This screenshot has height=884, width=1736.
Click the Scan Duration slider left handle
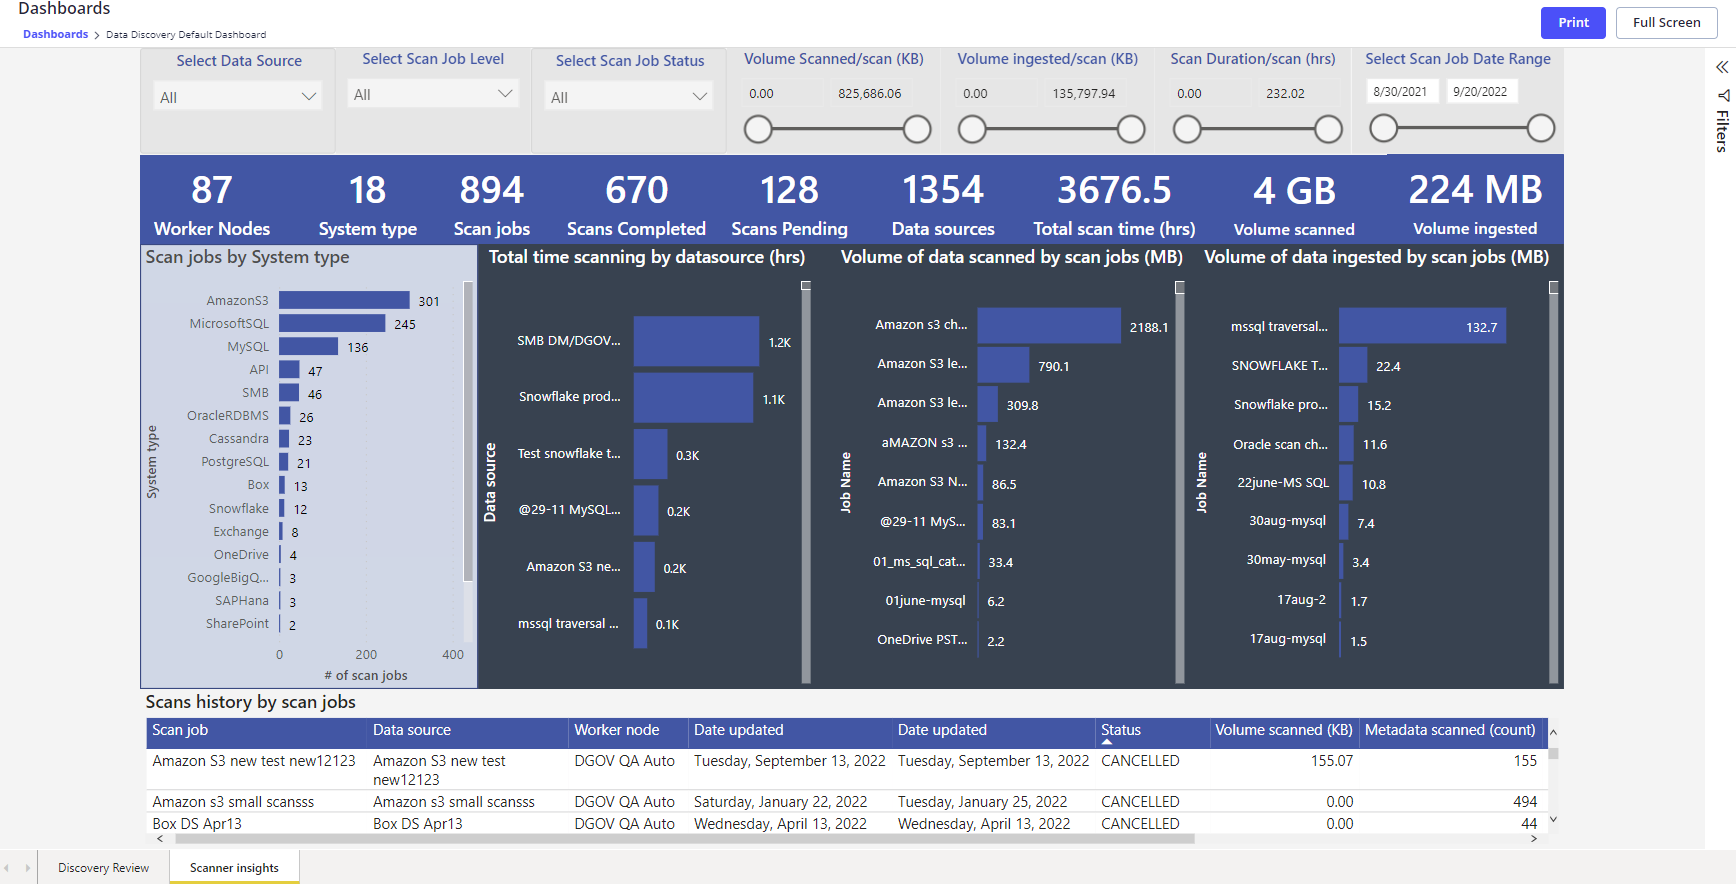[1187, 129]
